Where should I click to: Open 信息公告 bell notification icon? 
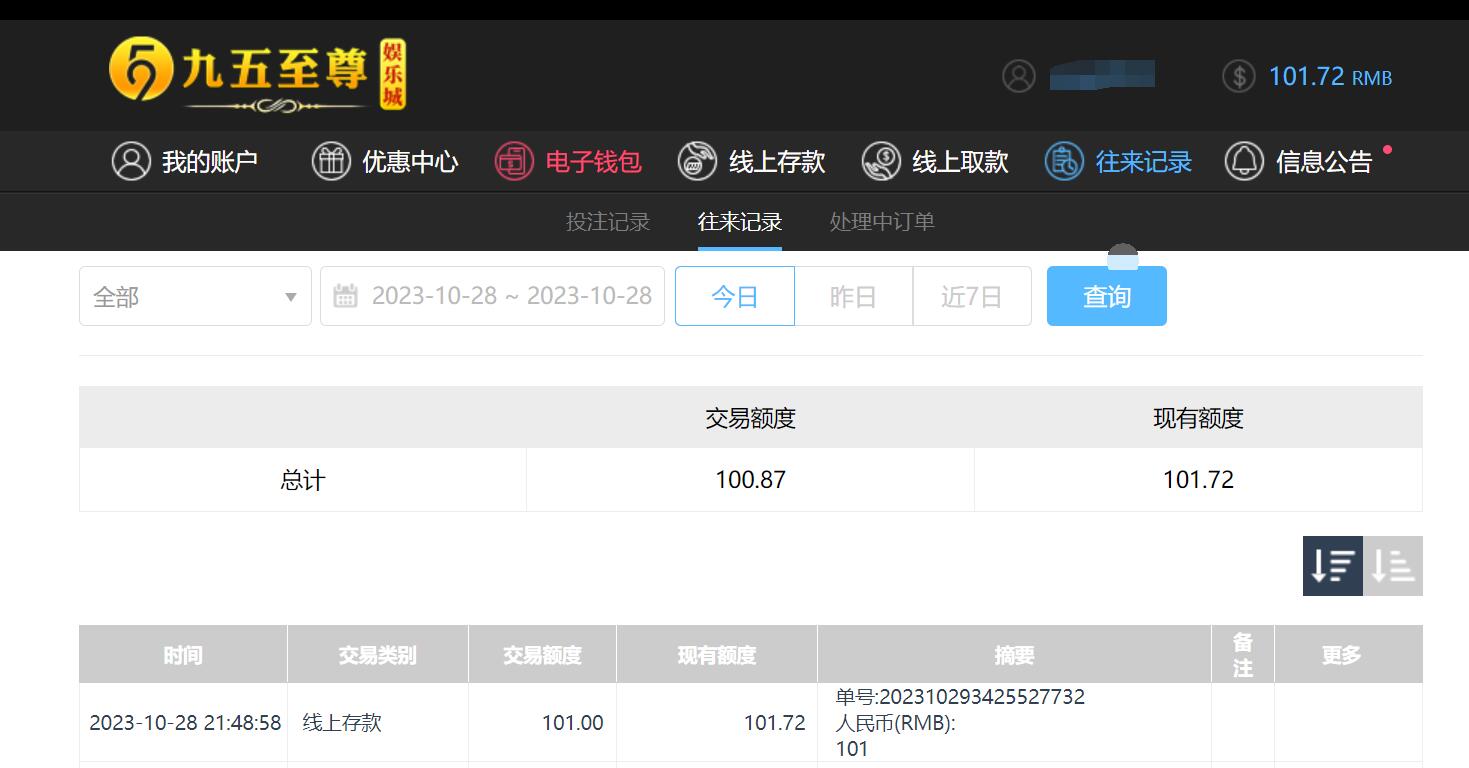(x=1244, y=161)
